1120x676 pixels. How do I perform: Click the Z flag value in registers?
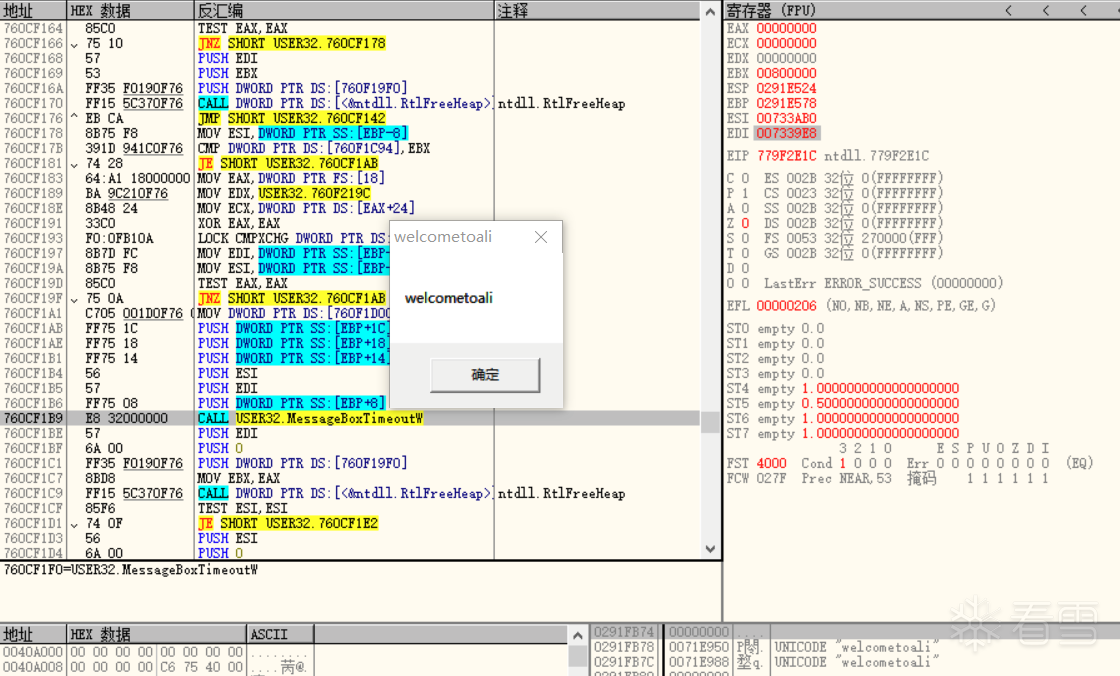click(745, 223)
